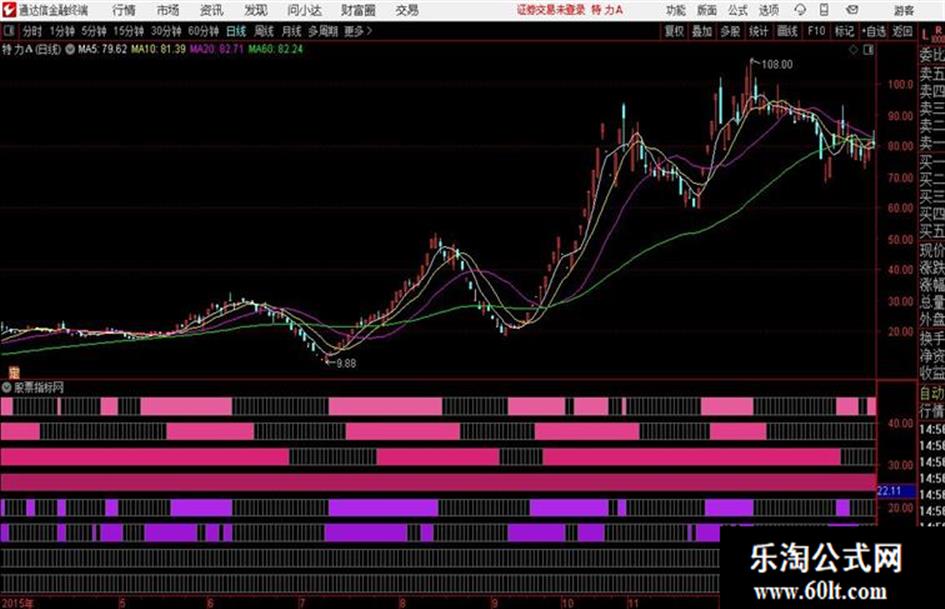This screenshot has height=609, width=945.
Task: Toggle right info panel icon below 返回
Action: pyautogui.click(x=868, y=50)
